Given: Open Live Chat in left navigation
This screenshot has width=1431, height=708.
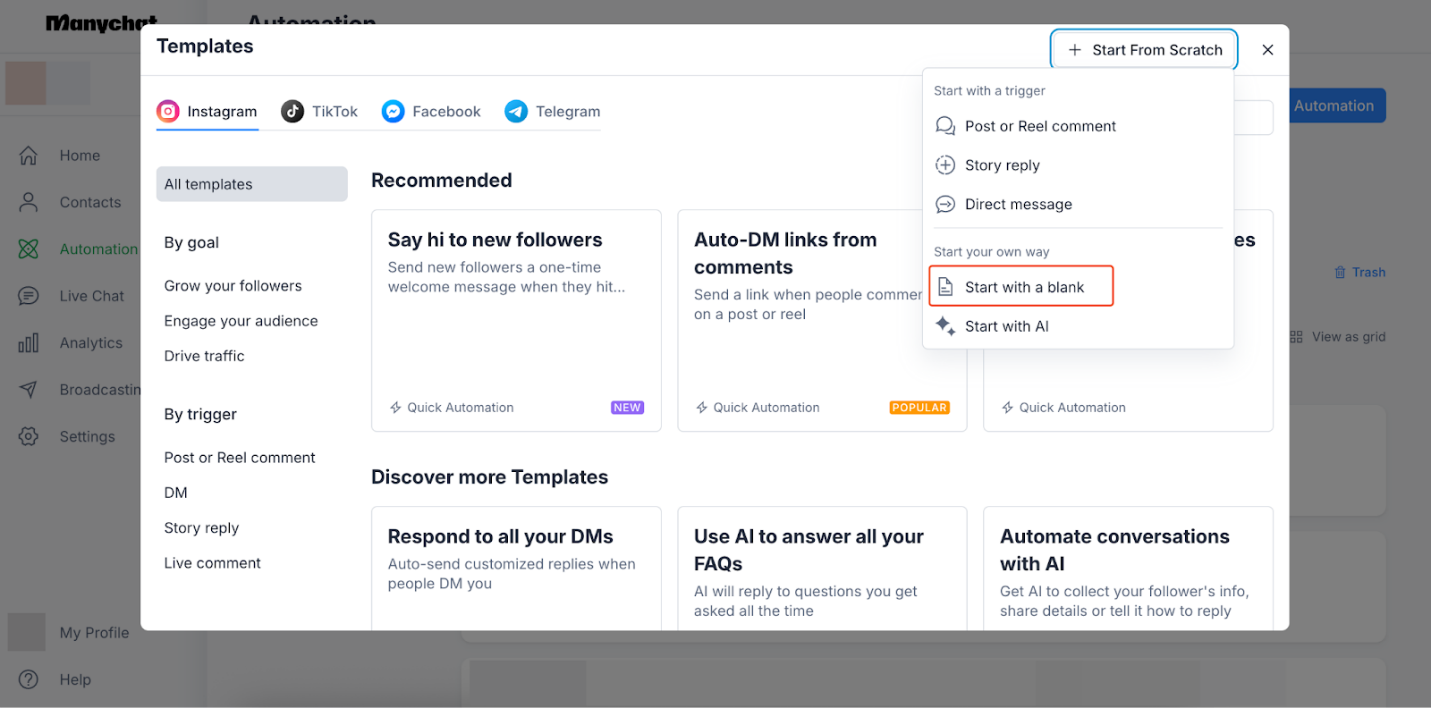Looking at the screenshot, I should coord(91,296).
